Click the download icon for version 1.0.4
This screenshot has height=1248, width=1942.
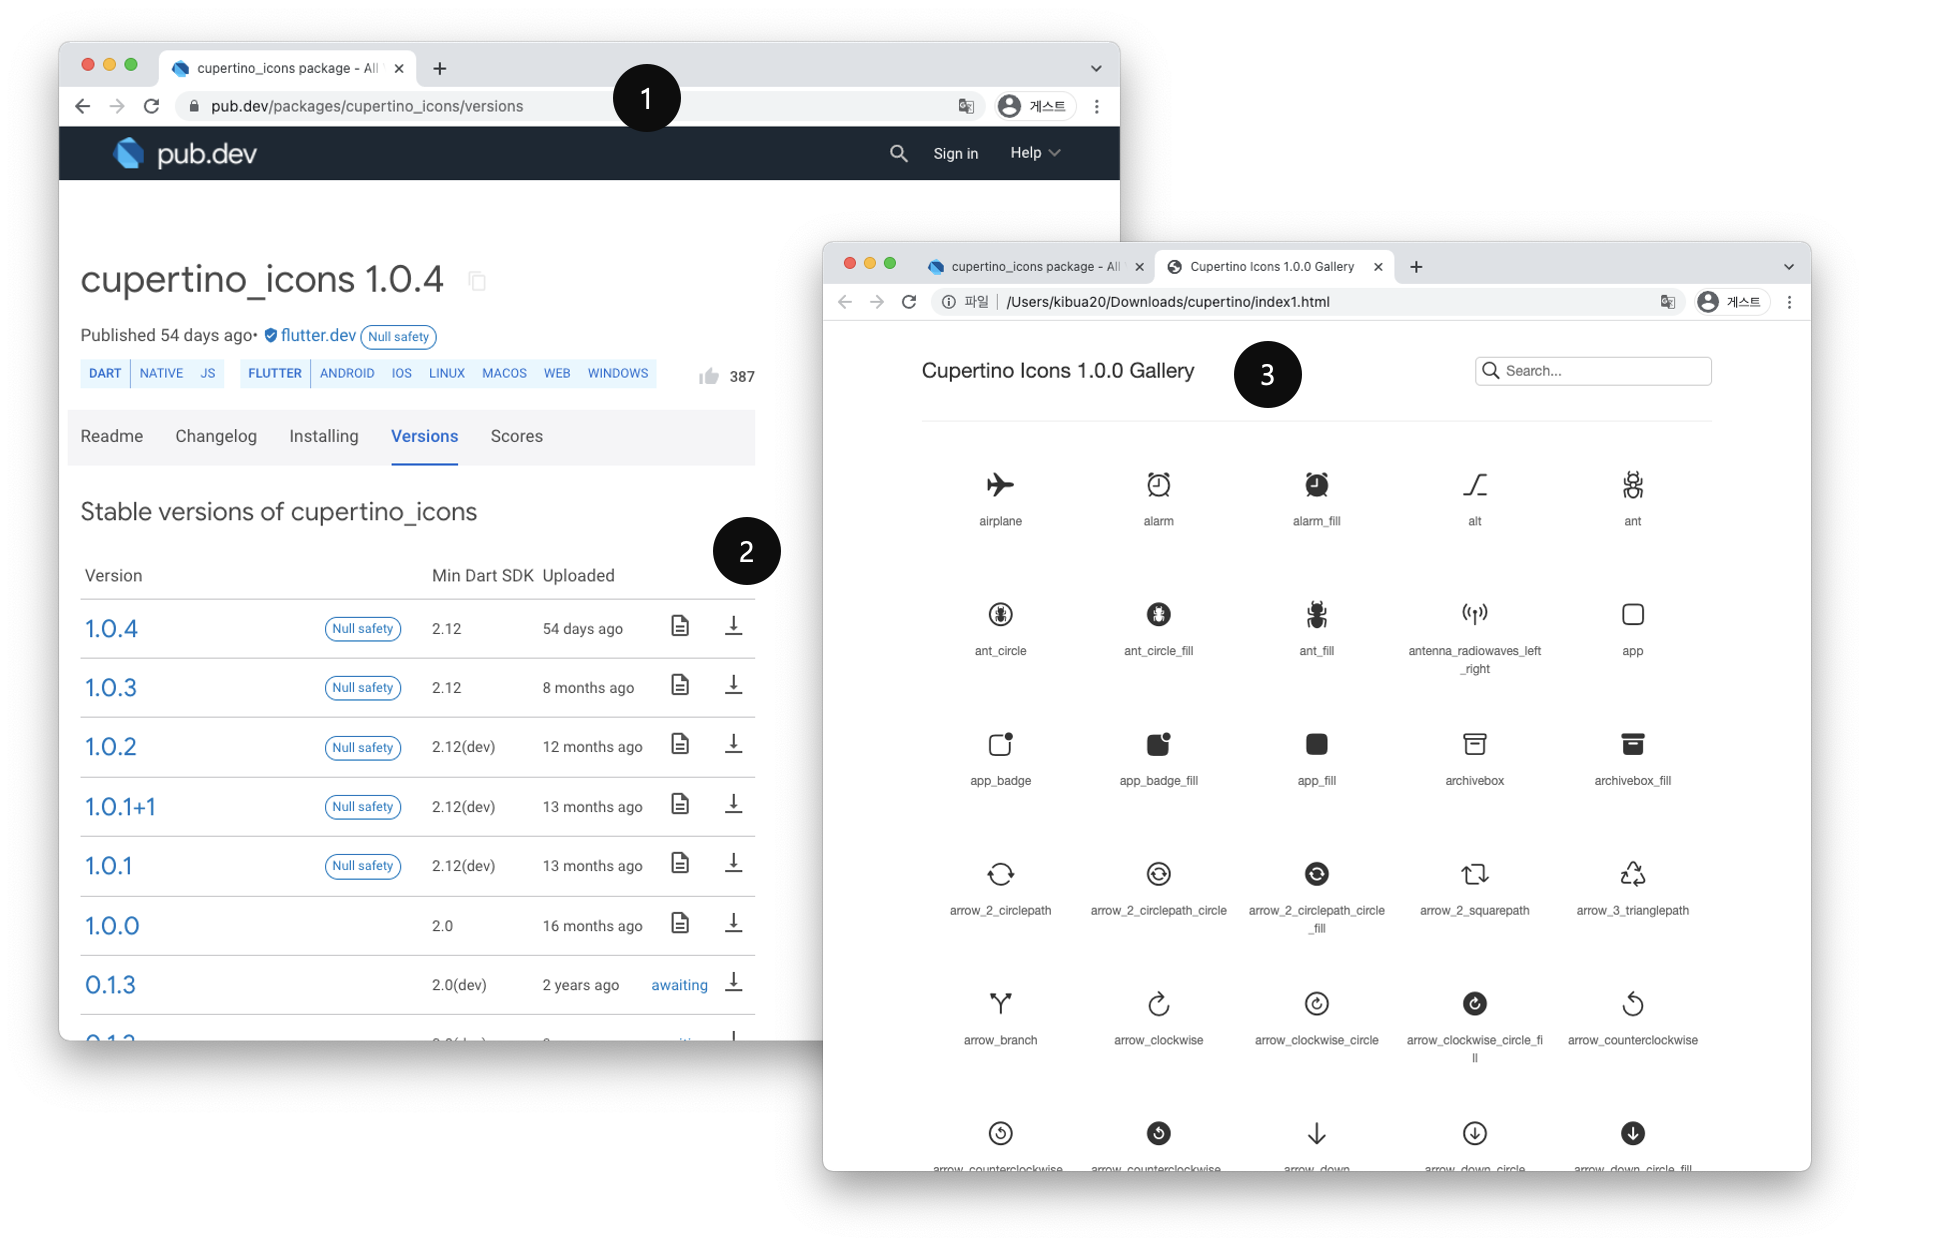click(x=733, y=626)
